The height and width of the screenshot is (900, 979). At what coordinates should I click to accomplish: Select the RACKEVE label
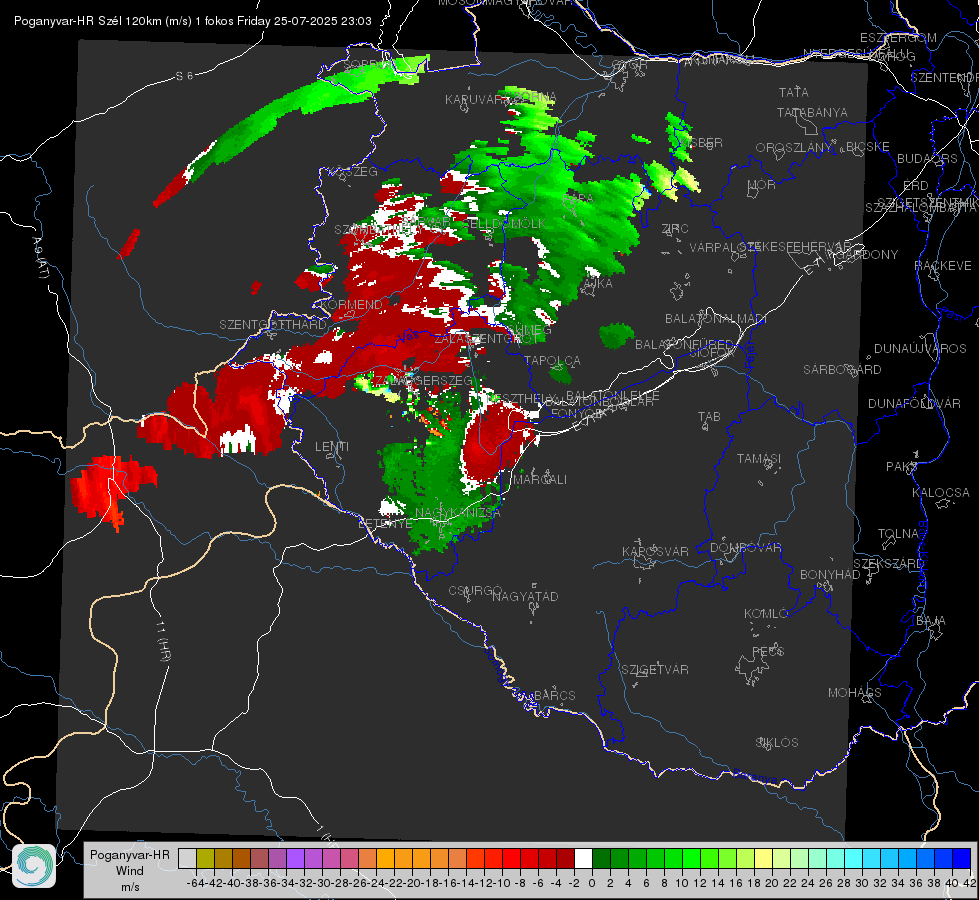[x=943, y=266]
